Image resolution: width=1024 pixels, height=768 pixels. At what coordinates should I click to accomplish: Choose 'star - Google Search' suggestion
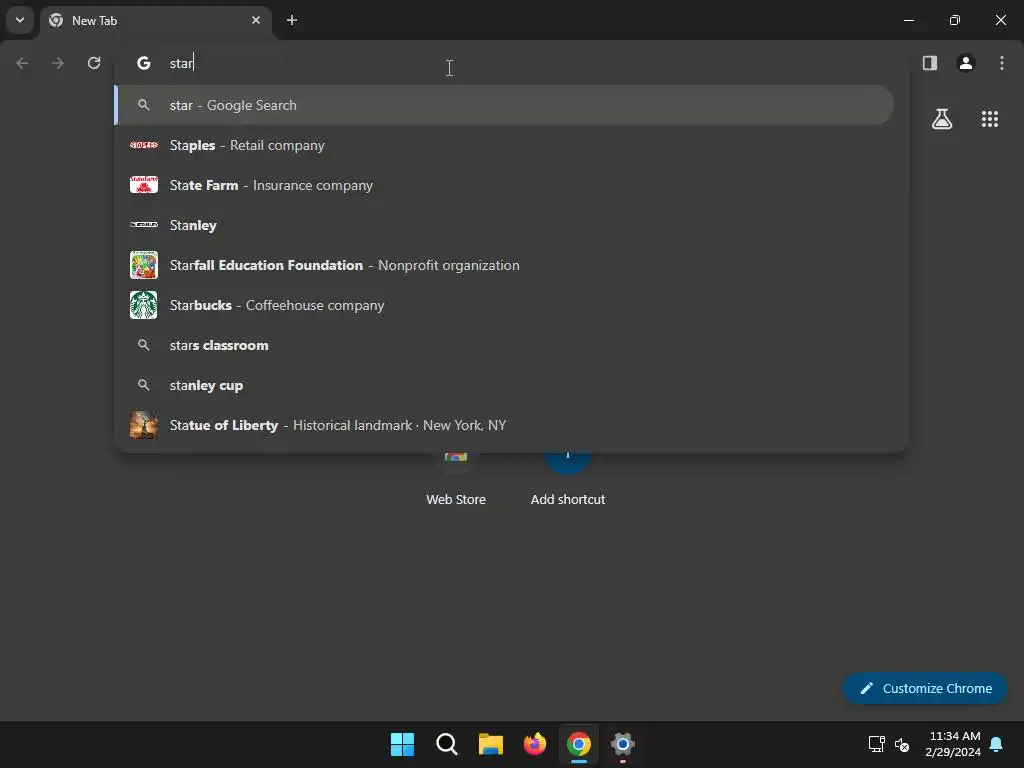click(504, 105)
